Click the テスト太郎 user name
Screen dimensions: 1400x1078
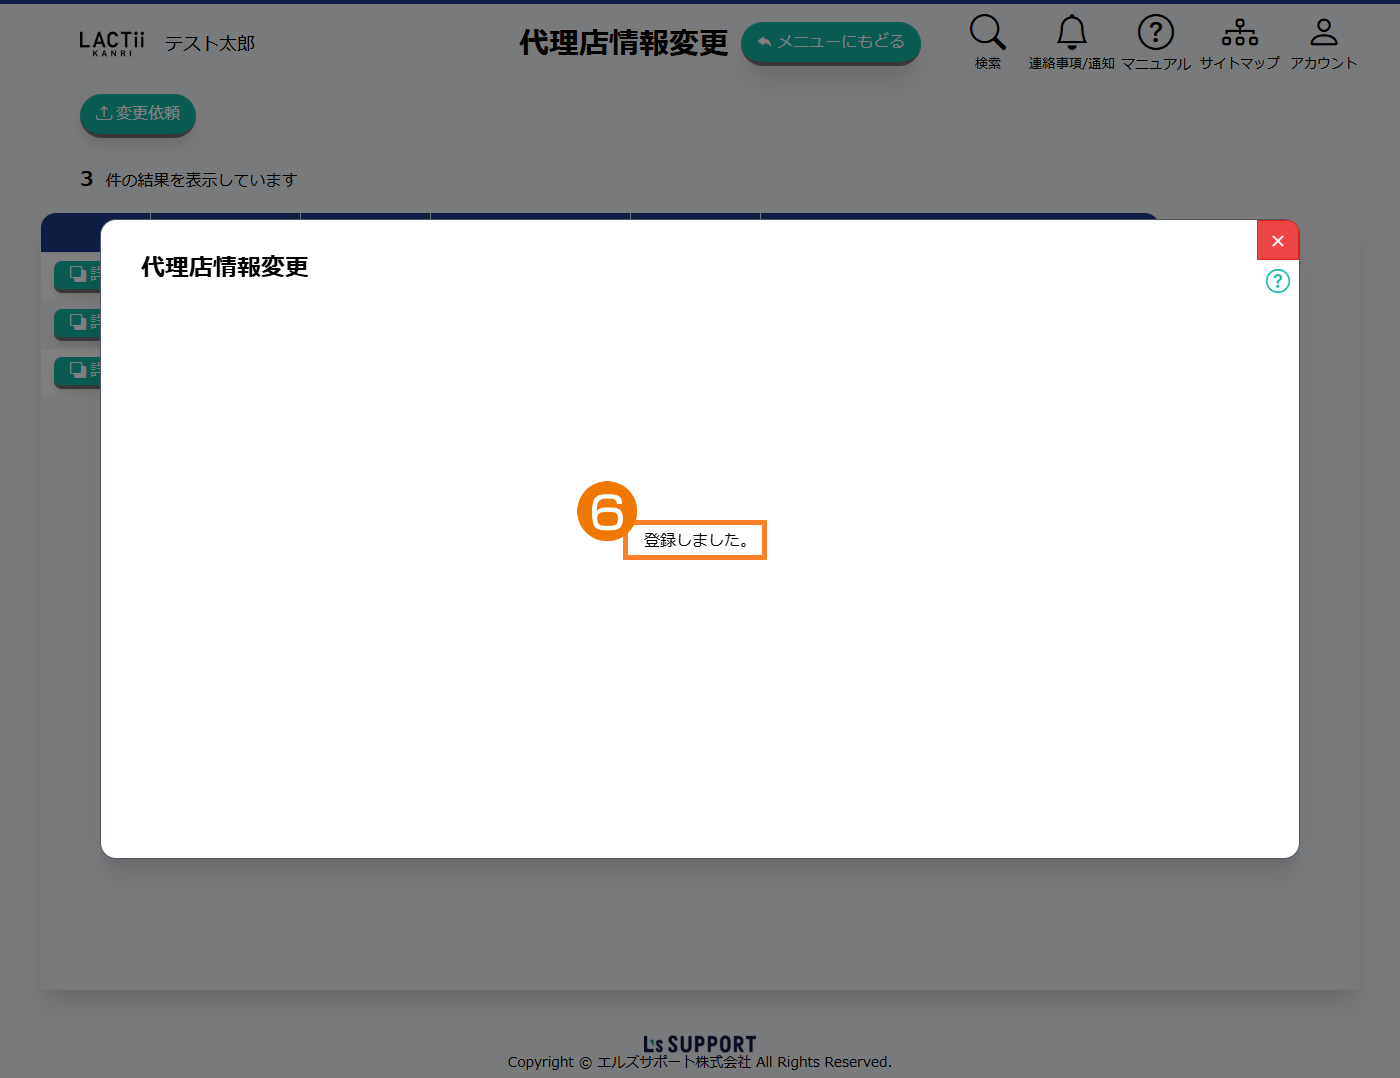coord(210,44)
